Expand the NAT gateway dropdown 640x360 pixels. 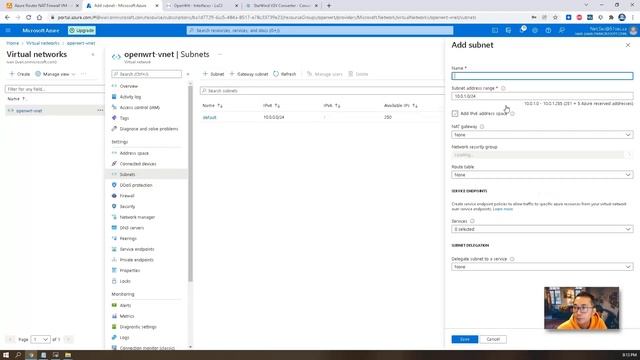tap(542, 135)
